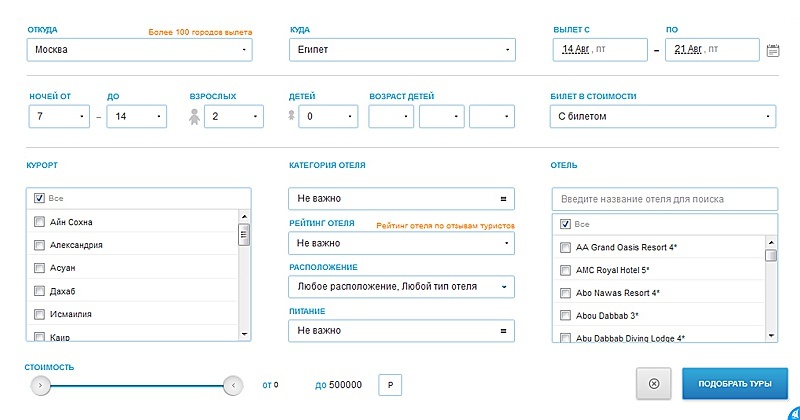Toggle the Дахаб resort checkbox

pyautogui.click(x=39, y=291)
